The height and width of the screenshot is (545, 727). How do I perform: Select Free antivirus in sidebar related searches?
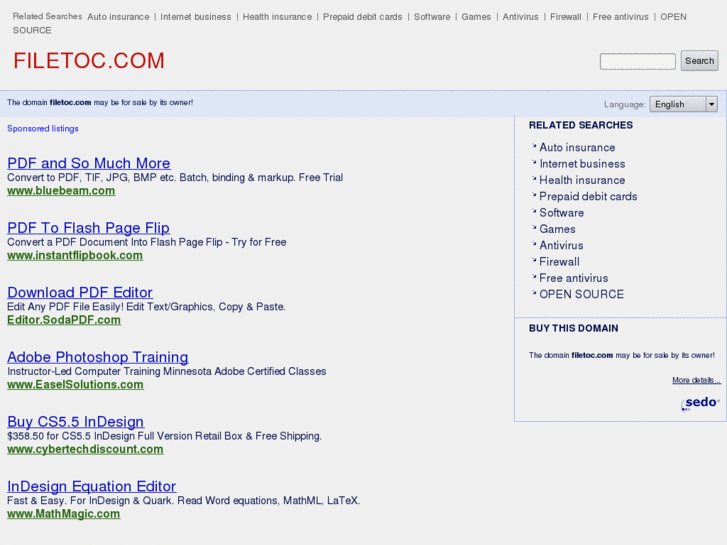point(574,278)
